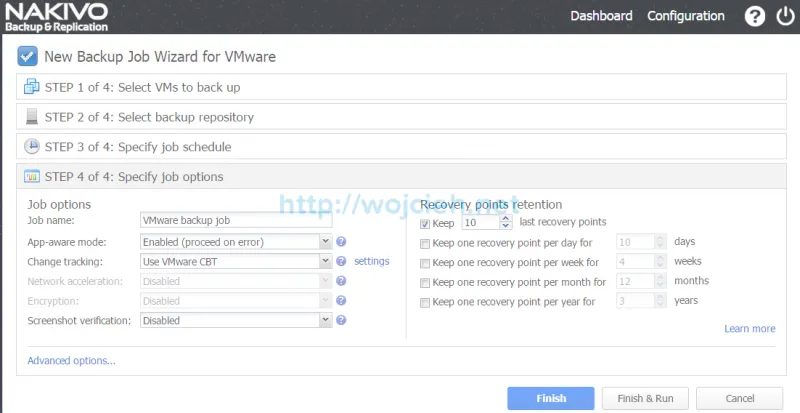Open the Advanced options link
Image resolution: width=800 pixels, height=413 pixels.
pos(71,360)
